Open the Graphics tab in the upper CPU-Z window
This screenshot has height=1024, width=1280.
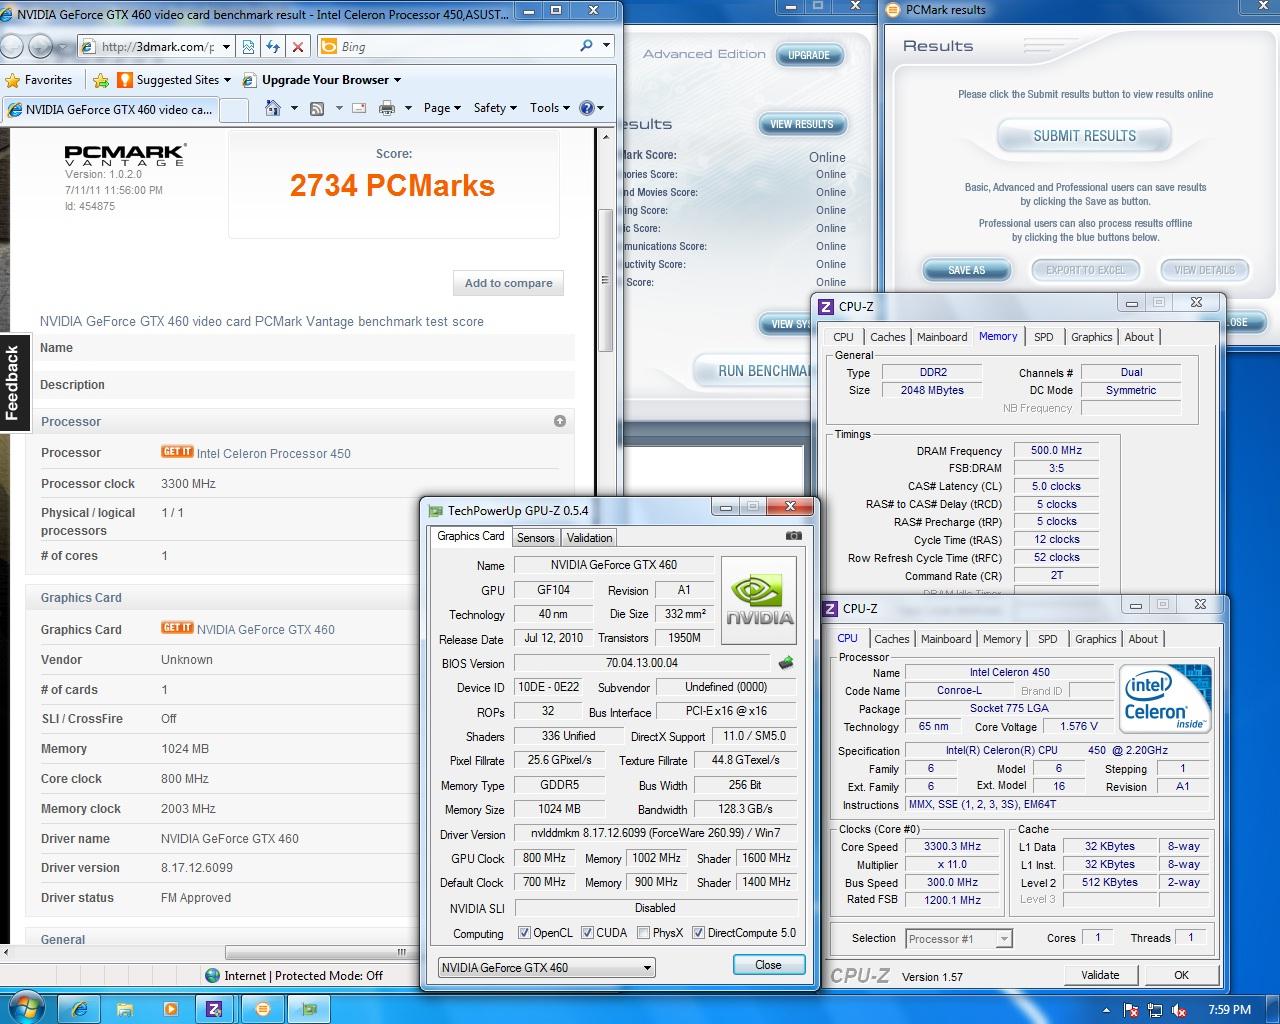click(1091, 337)
